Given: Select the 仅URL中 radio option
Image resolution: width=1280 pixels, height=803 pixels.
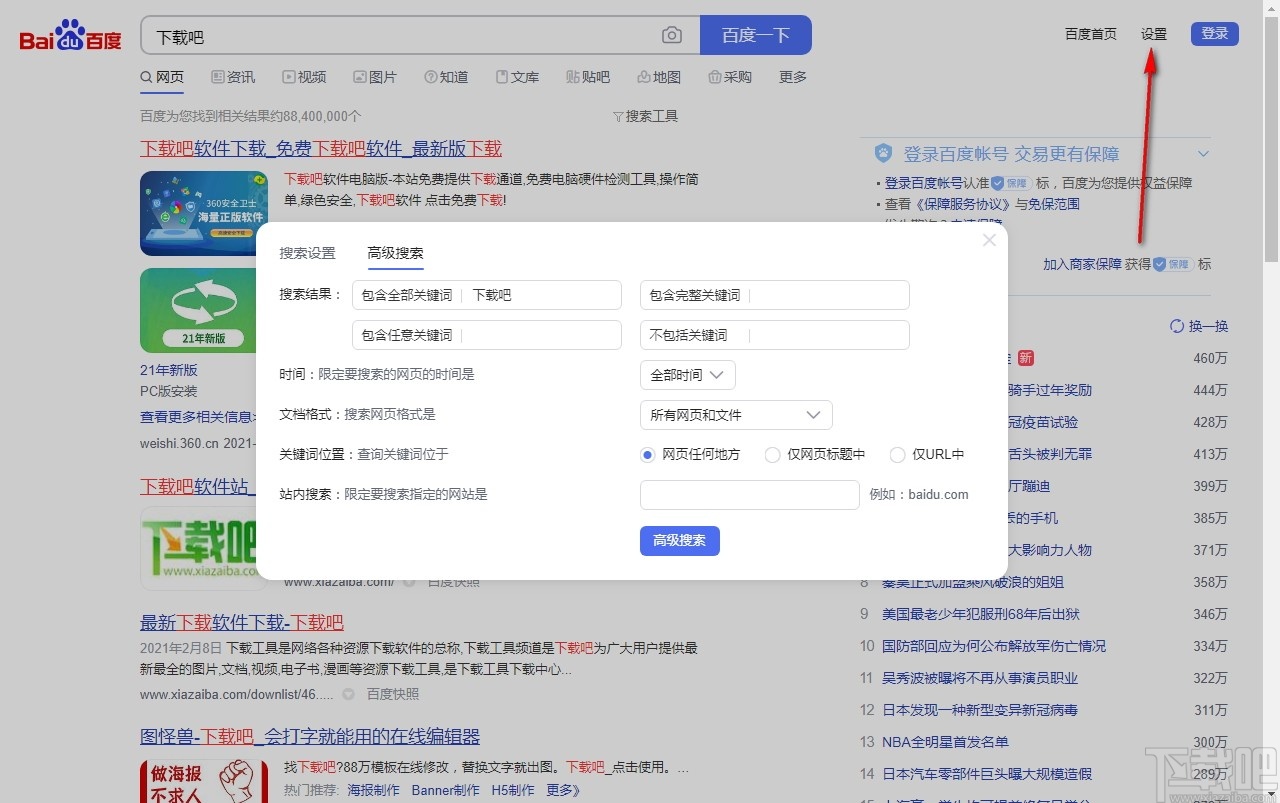Looking at the screenshot, I should point(897,454).
